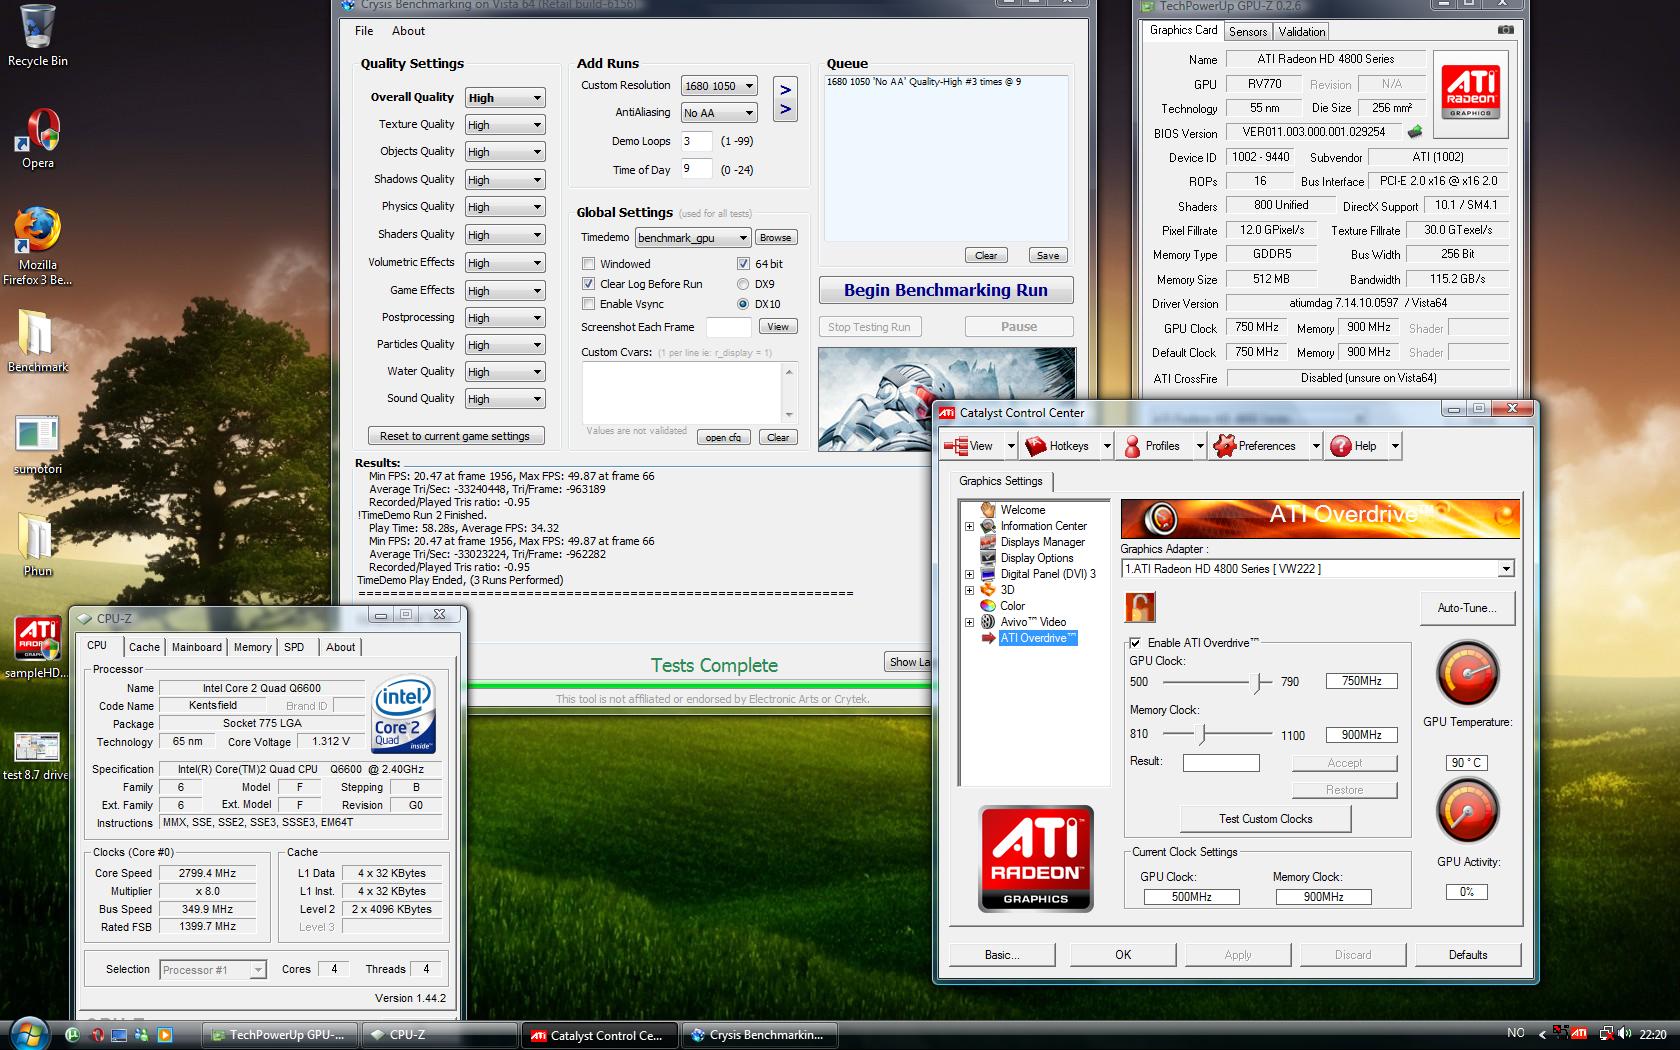Open the AntiAliasing dropdown
The image size is (1680, 1050).
[x=719, y=113]
